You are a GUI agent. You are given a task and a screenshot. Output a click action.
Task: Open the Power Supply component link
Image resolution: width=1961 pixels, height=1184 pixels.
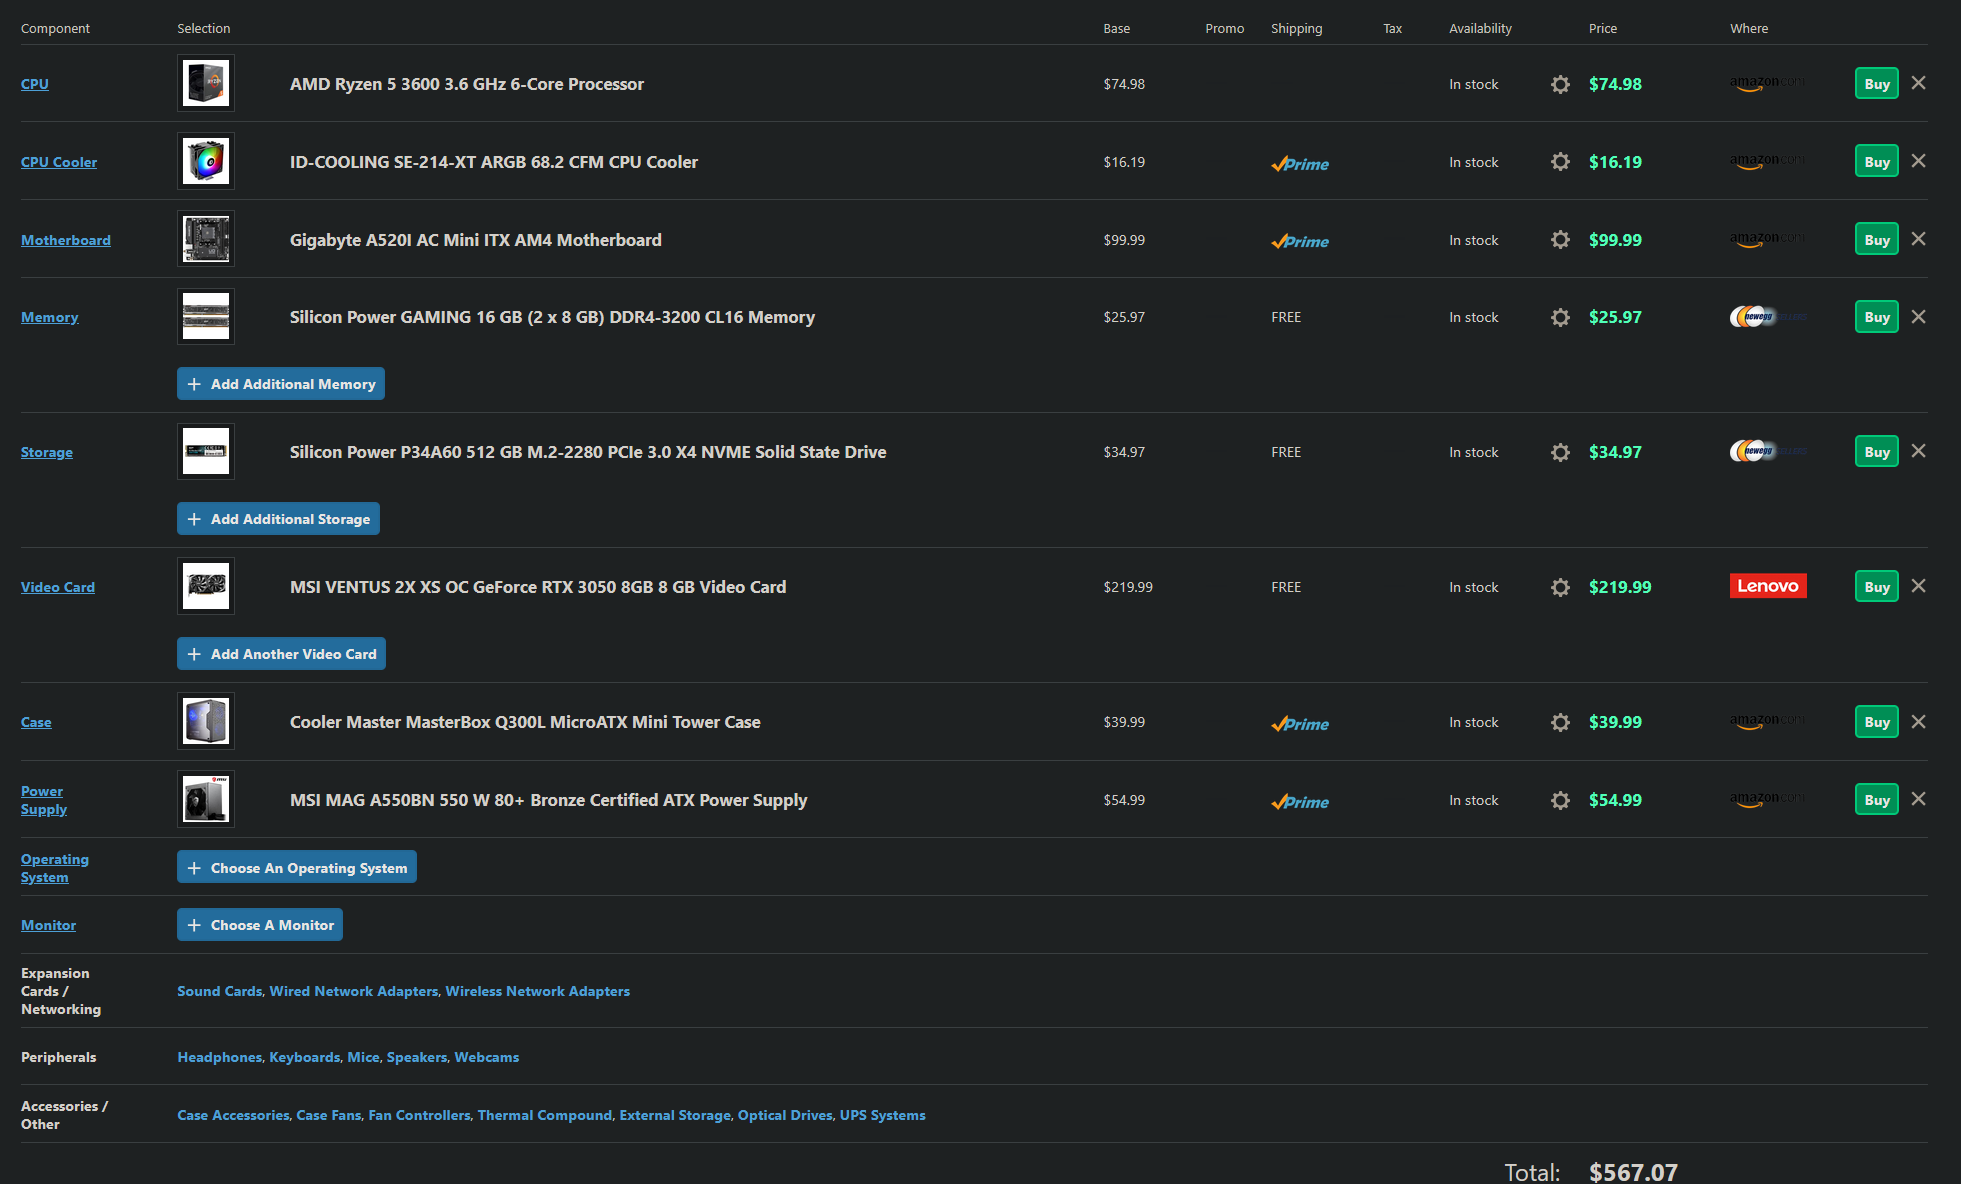pyautogui.click(x=44, y=800)
